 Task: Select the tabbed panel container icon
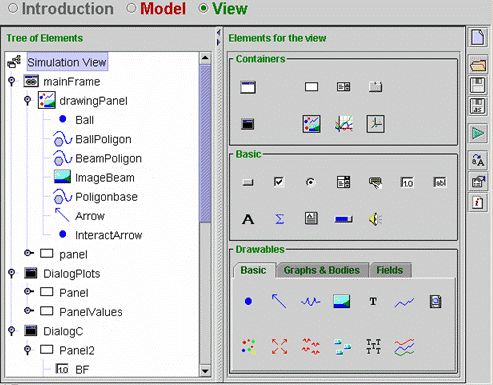375,87
